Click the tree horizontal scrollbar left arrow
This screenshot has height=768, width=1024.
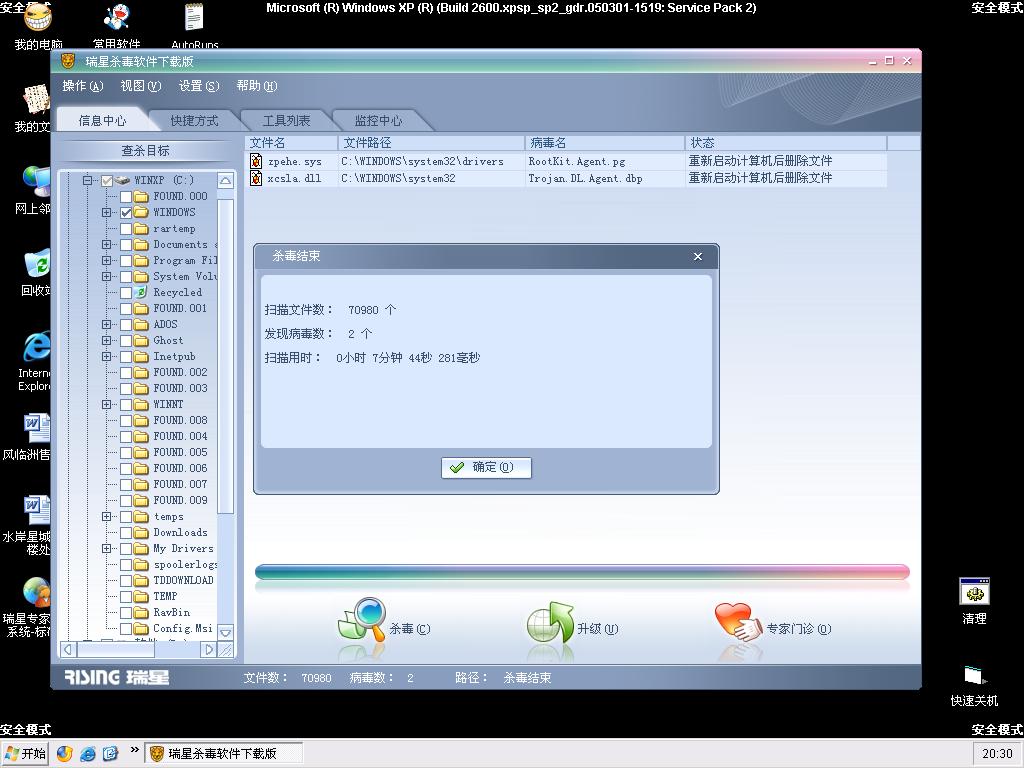tap(68, 649)
